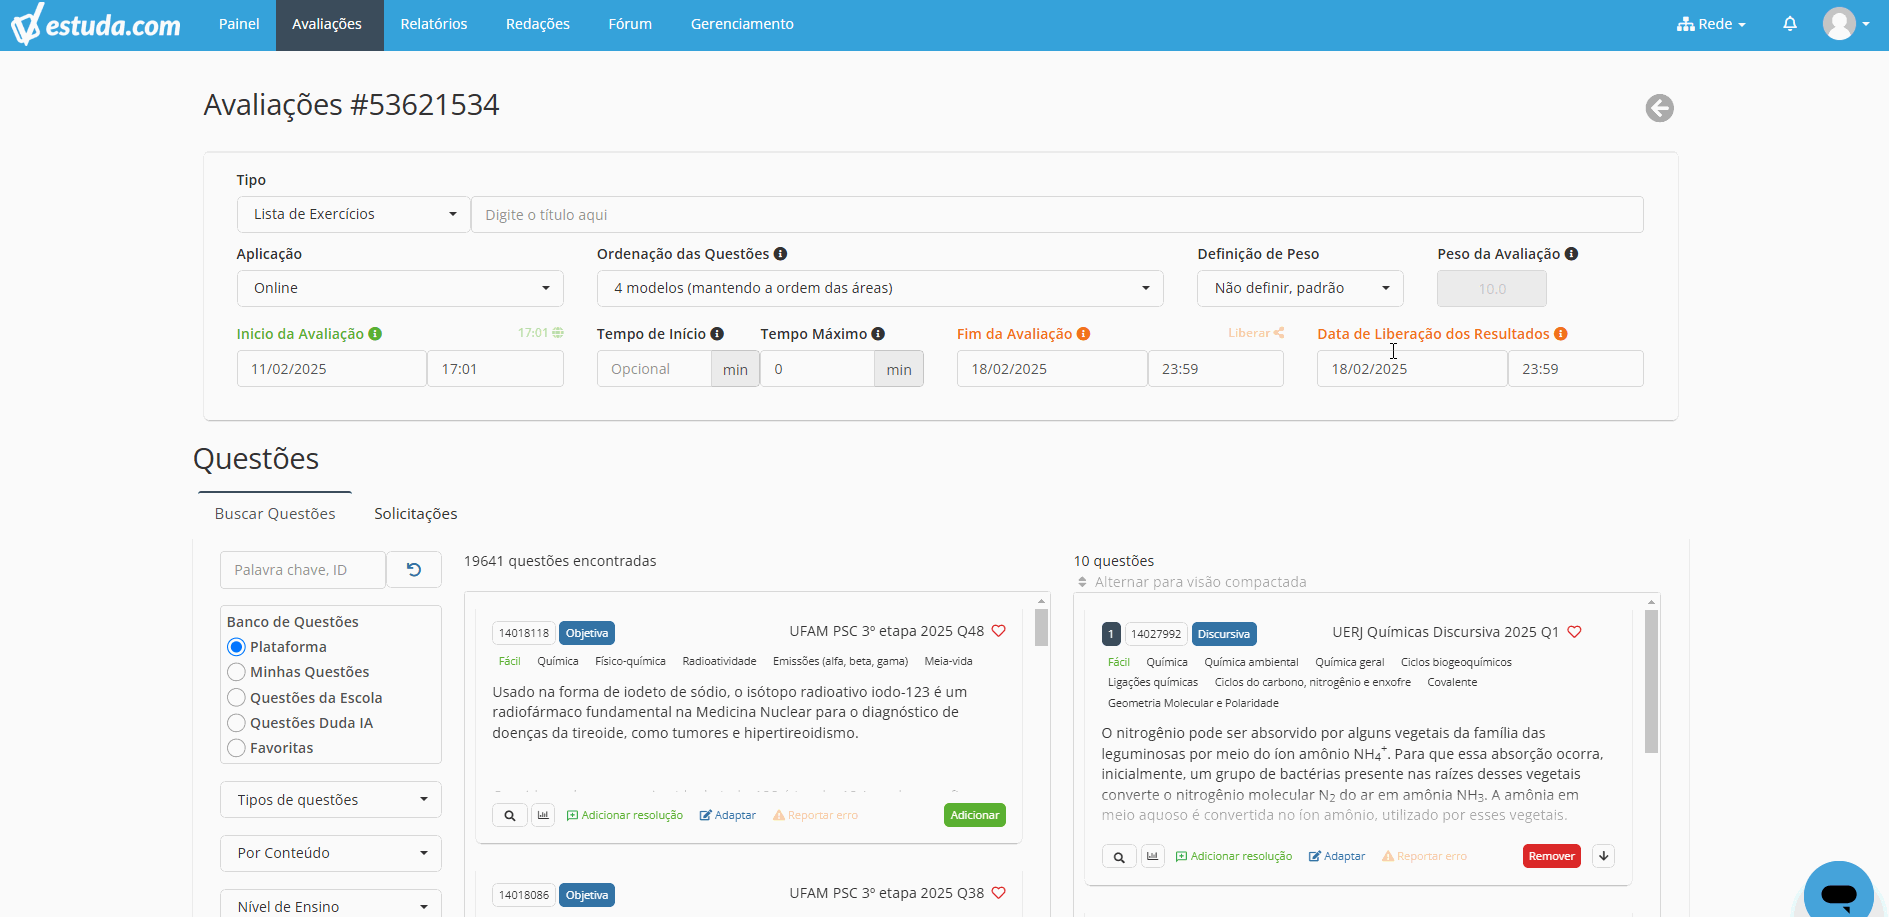Click the green Adicionar button
This screenshot has width=1889, height=917.
click(974, 815)
